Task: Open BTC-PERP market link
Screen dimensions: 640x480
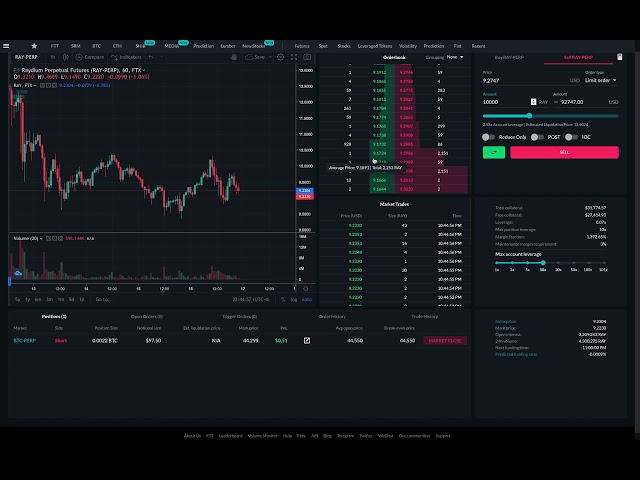Action: [x=24, y=340]
